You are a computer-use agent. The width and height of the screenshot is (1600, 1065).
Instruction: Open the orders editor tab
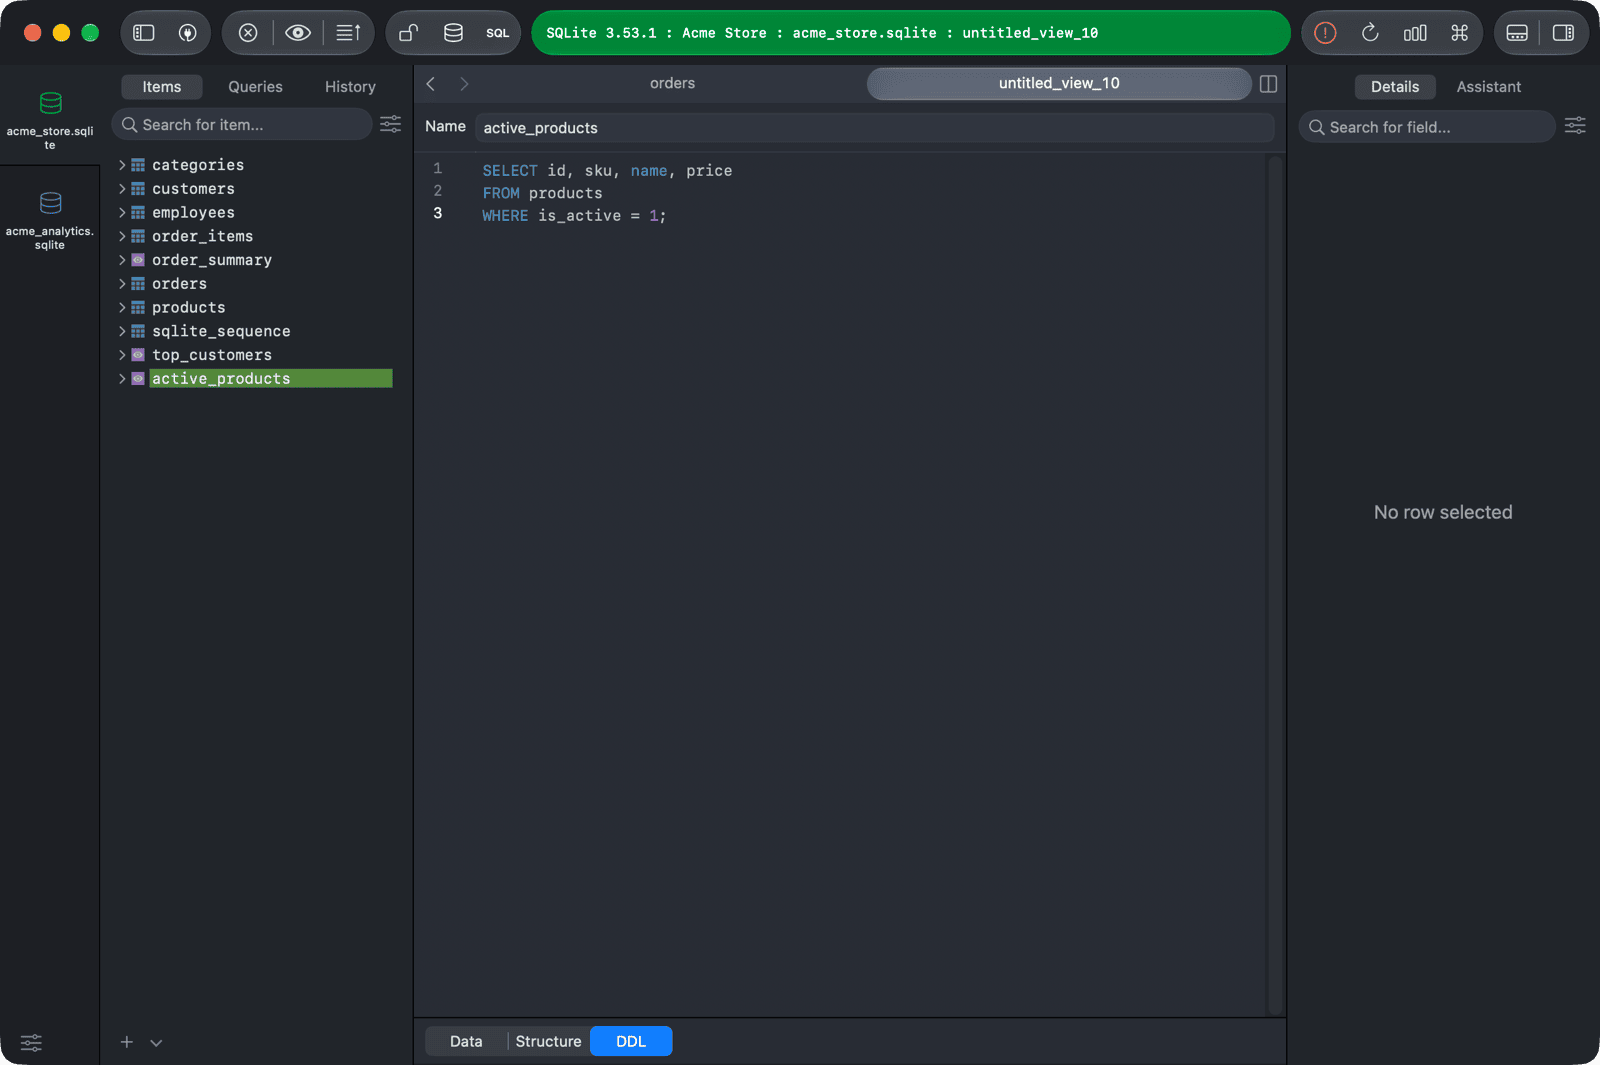tap(672, 84)
